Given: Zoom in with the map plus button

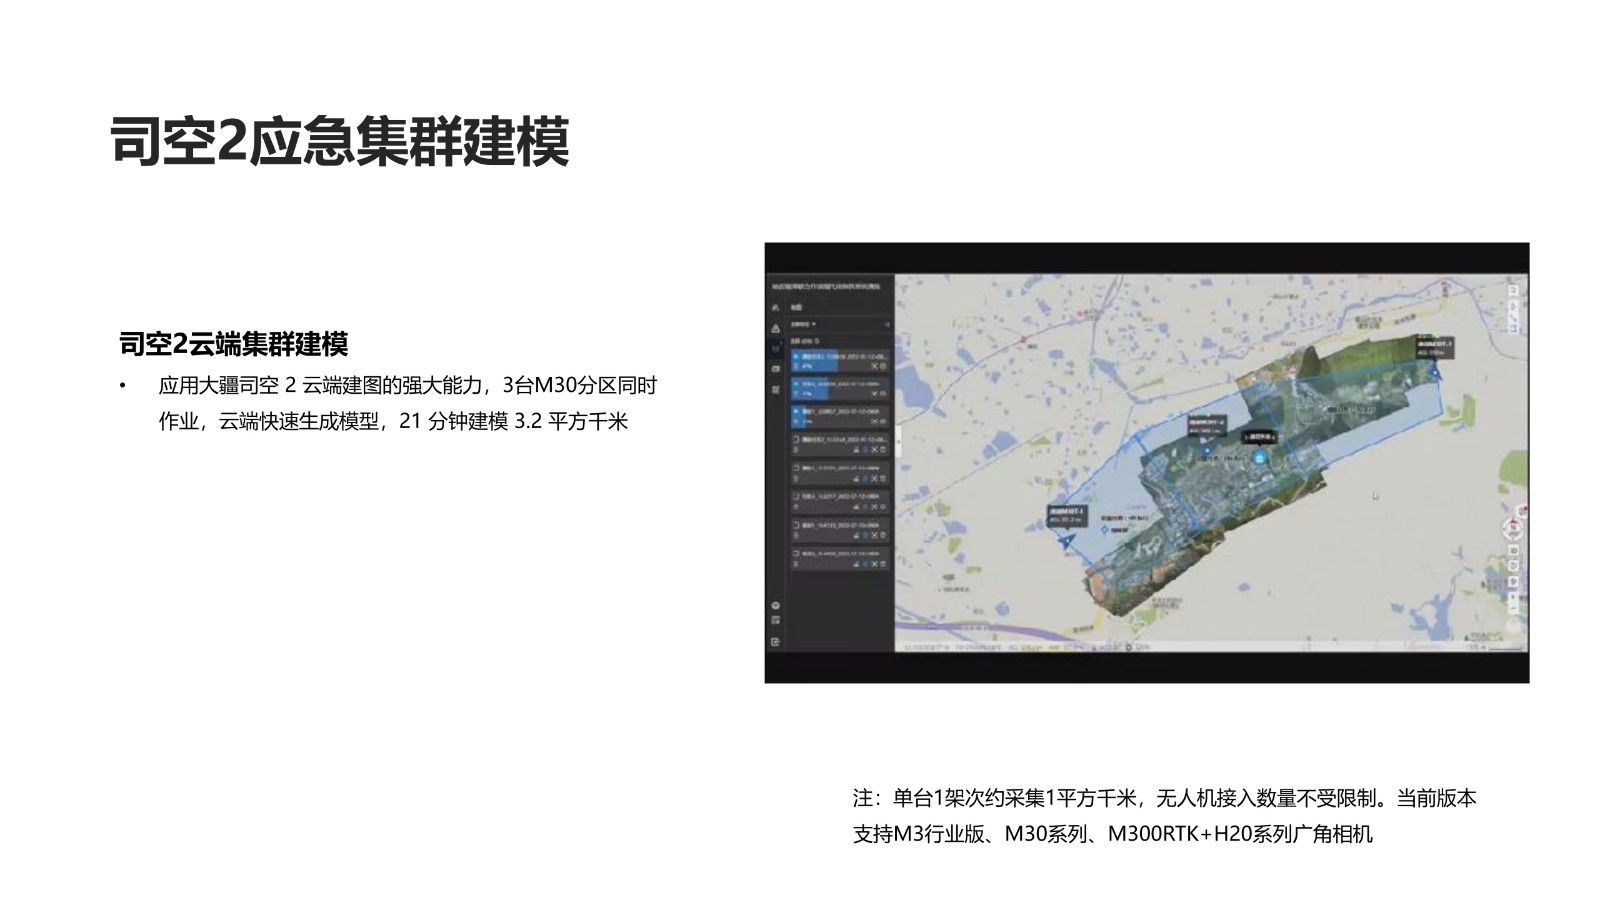Looking at the screenshot, I should 1513,598.
